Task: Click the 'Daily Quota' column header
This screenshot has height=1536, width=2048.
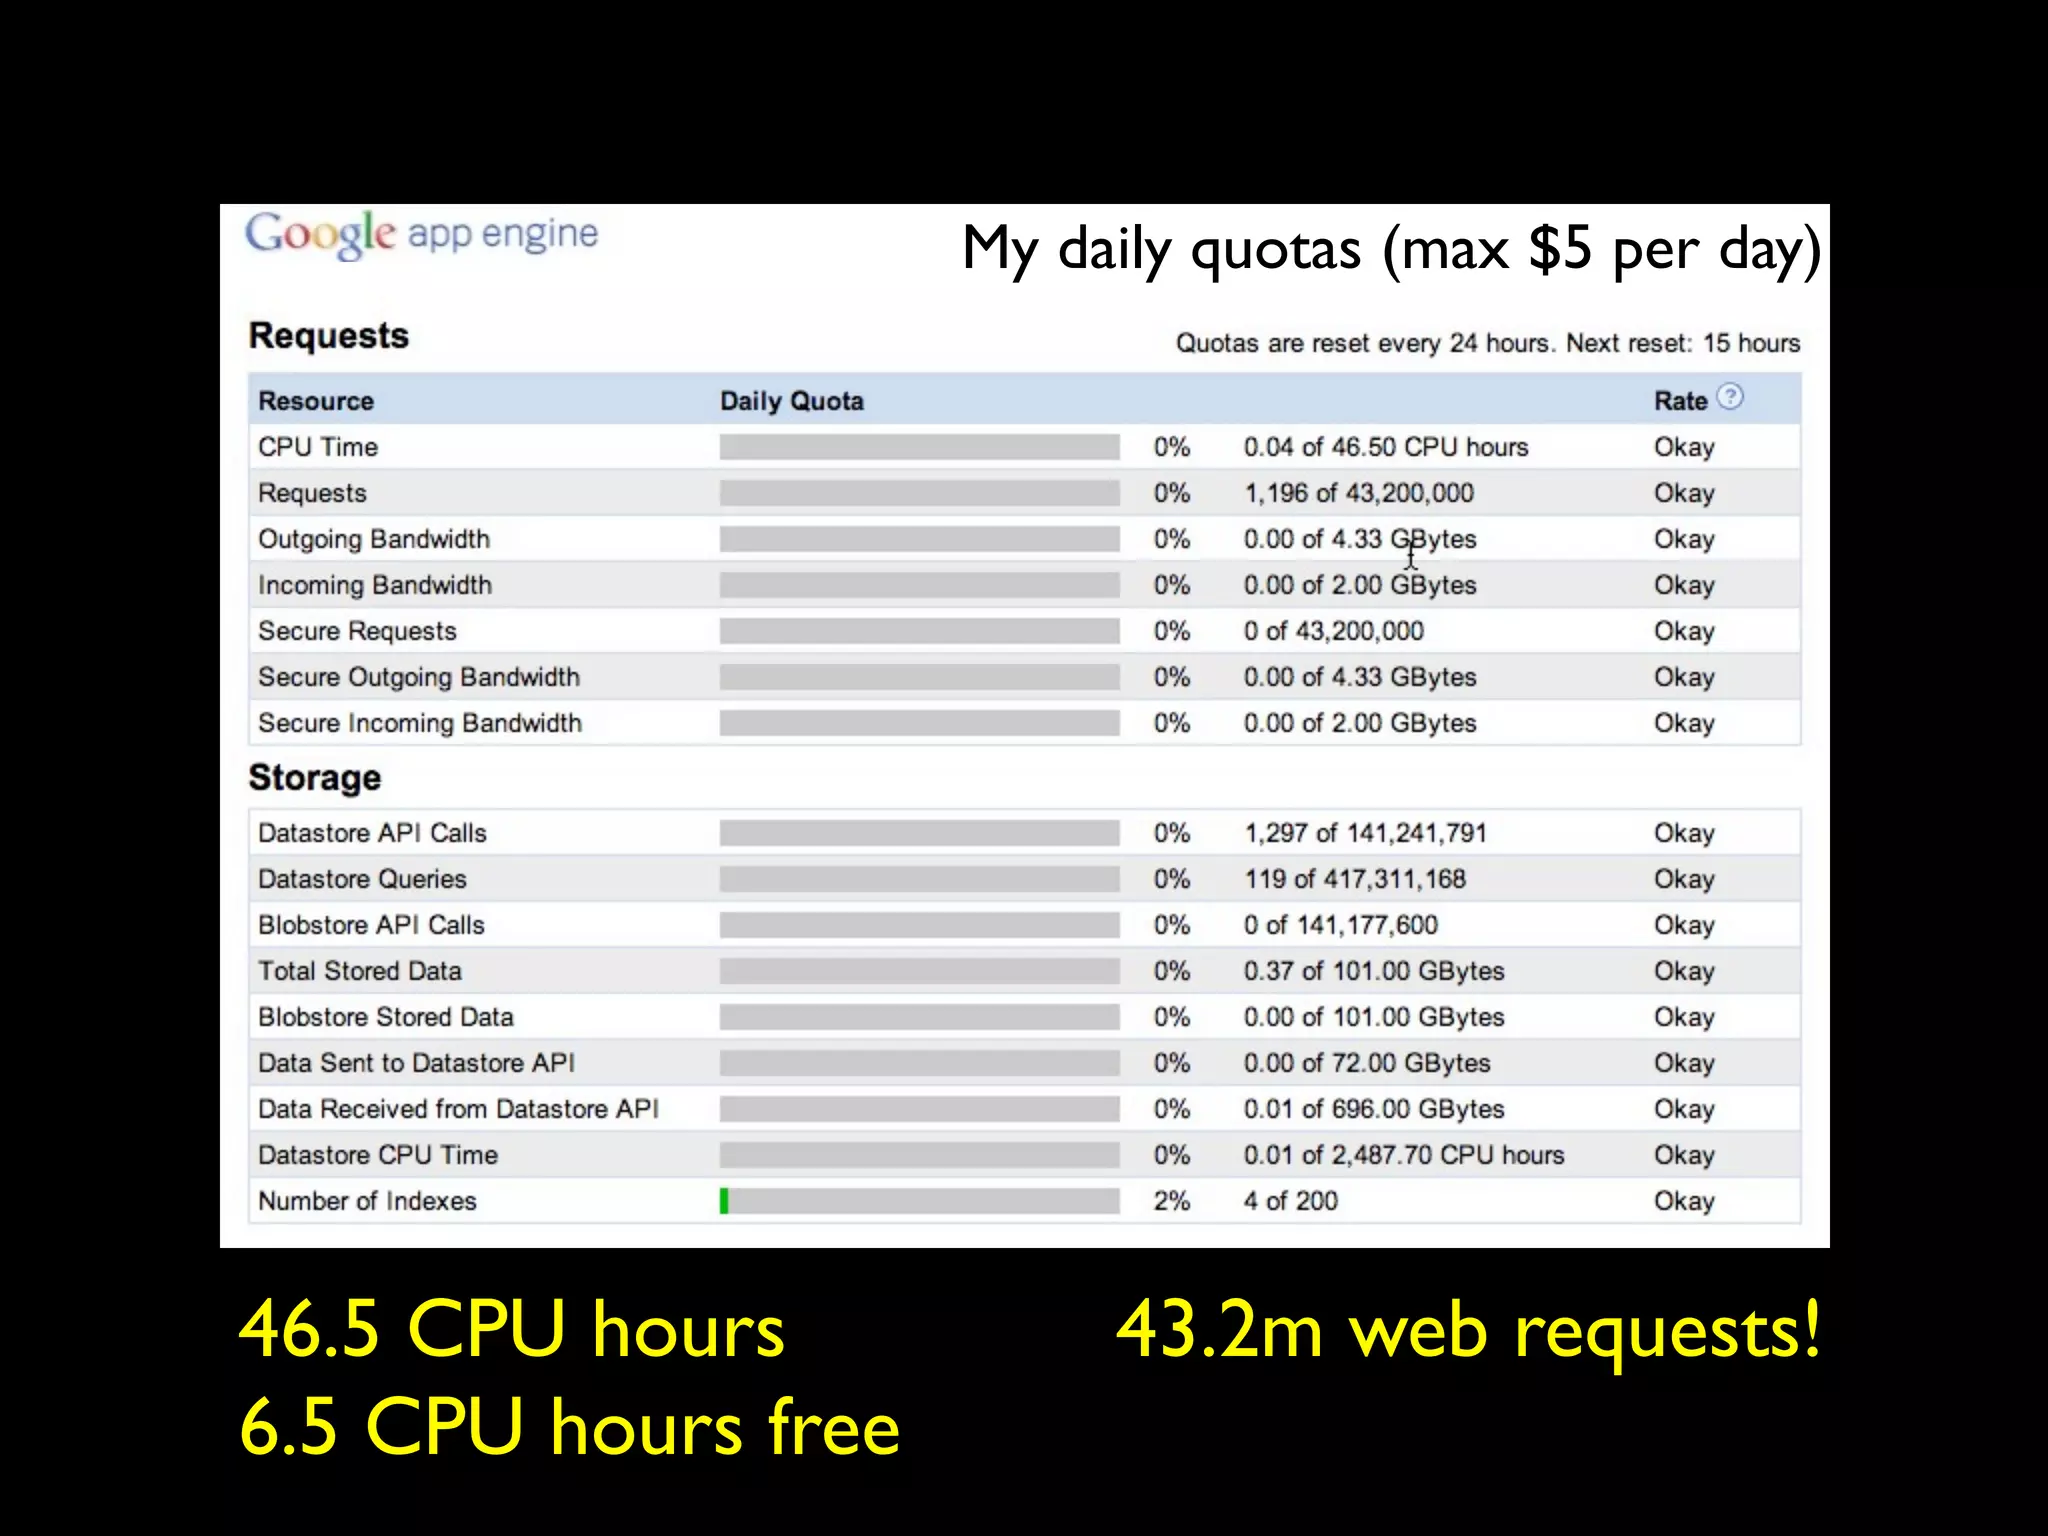Action: 792,401
